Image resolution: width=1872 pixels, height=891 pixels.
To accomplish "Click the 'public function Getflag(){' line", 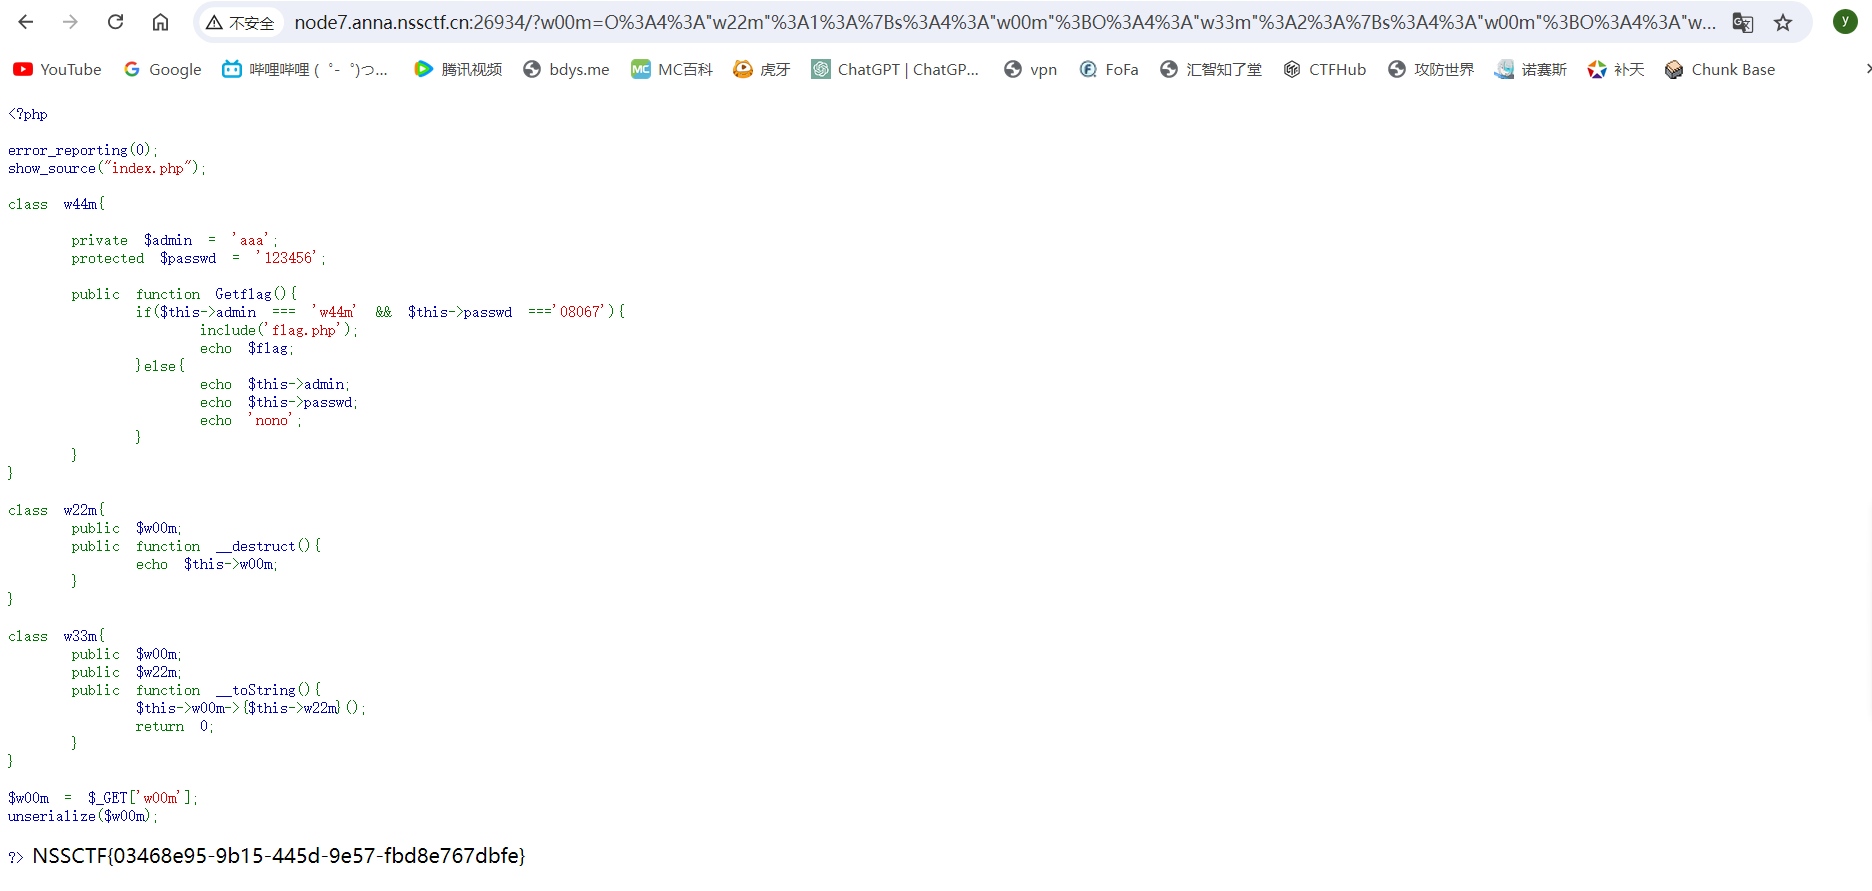I will [x=184, y=294].
